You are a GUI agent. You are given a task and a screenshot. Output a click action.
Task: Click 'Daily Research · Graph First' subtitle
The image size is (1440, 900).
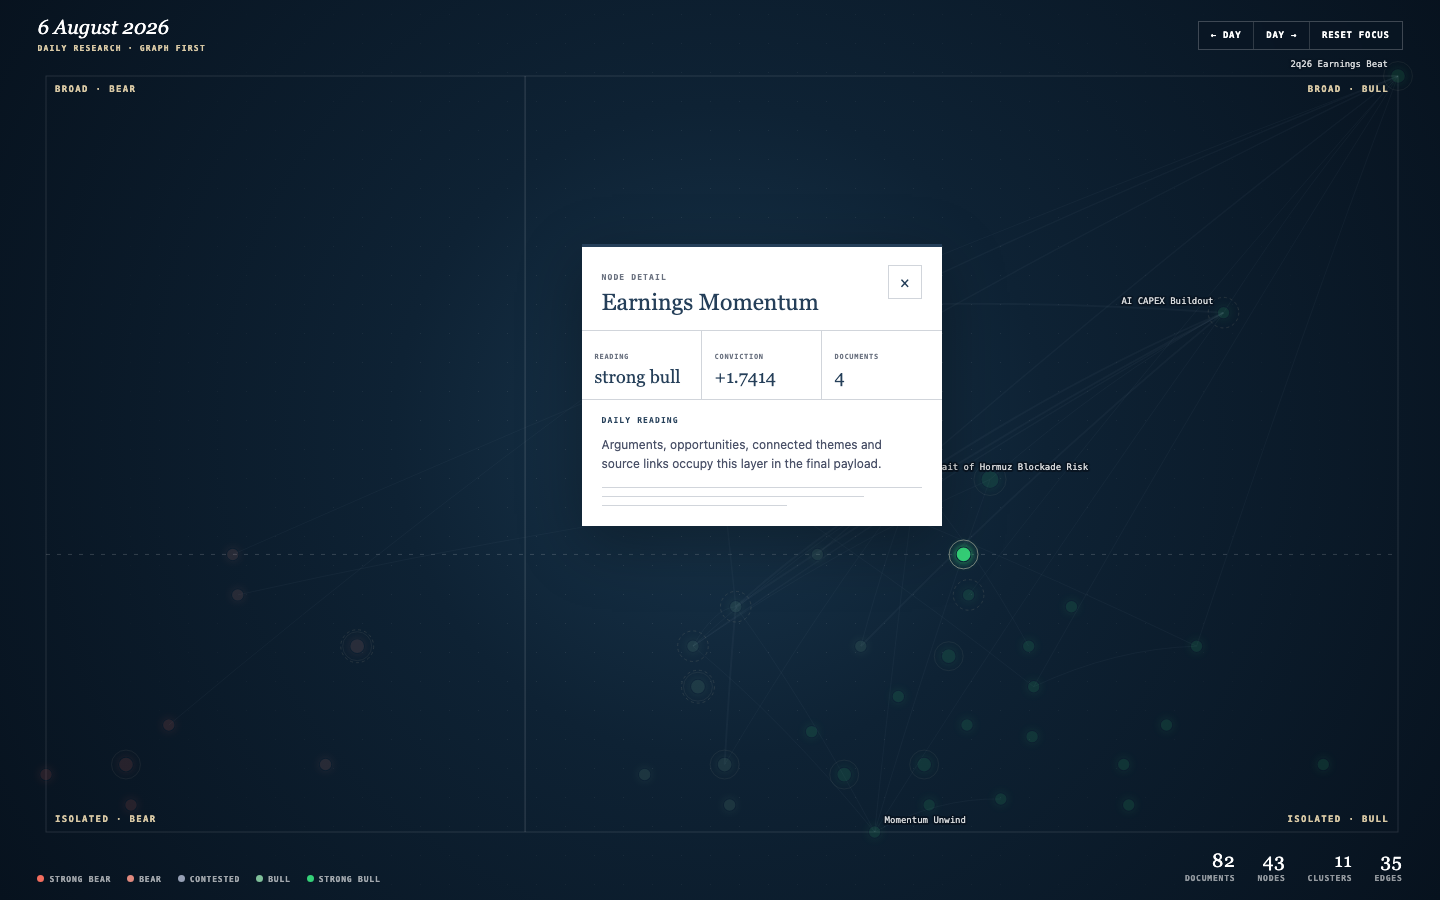[121, 48]
